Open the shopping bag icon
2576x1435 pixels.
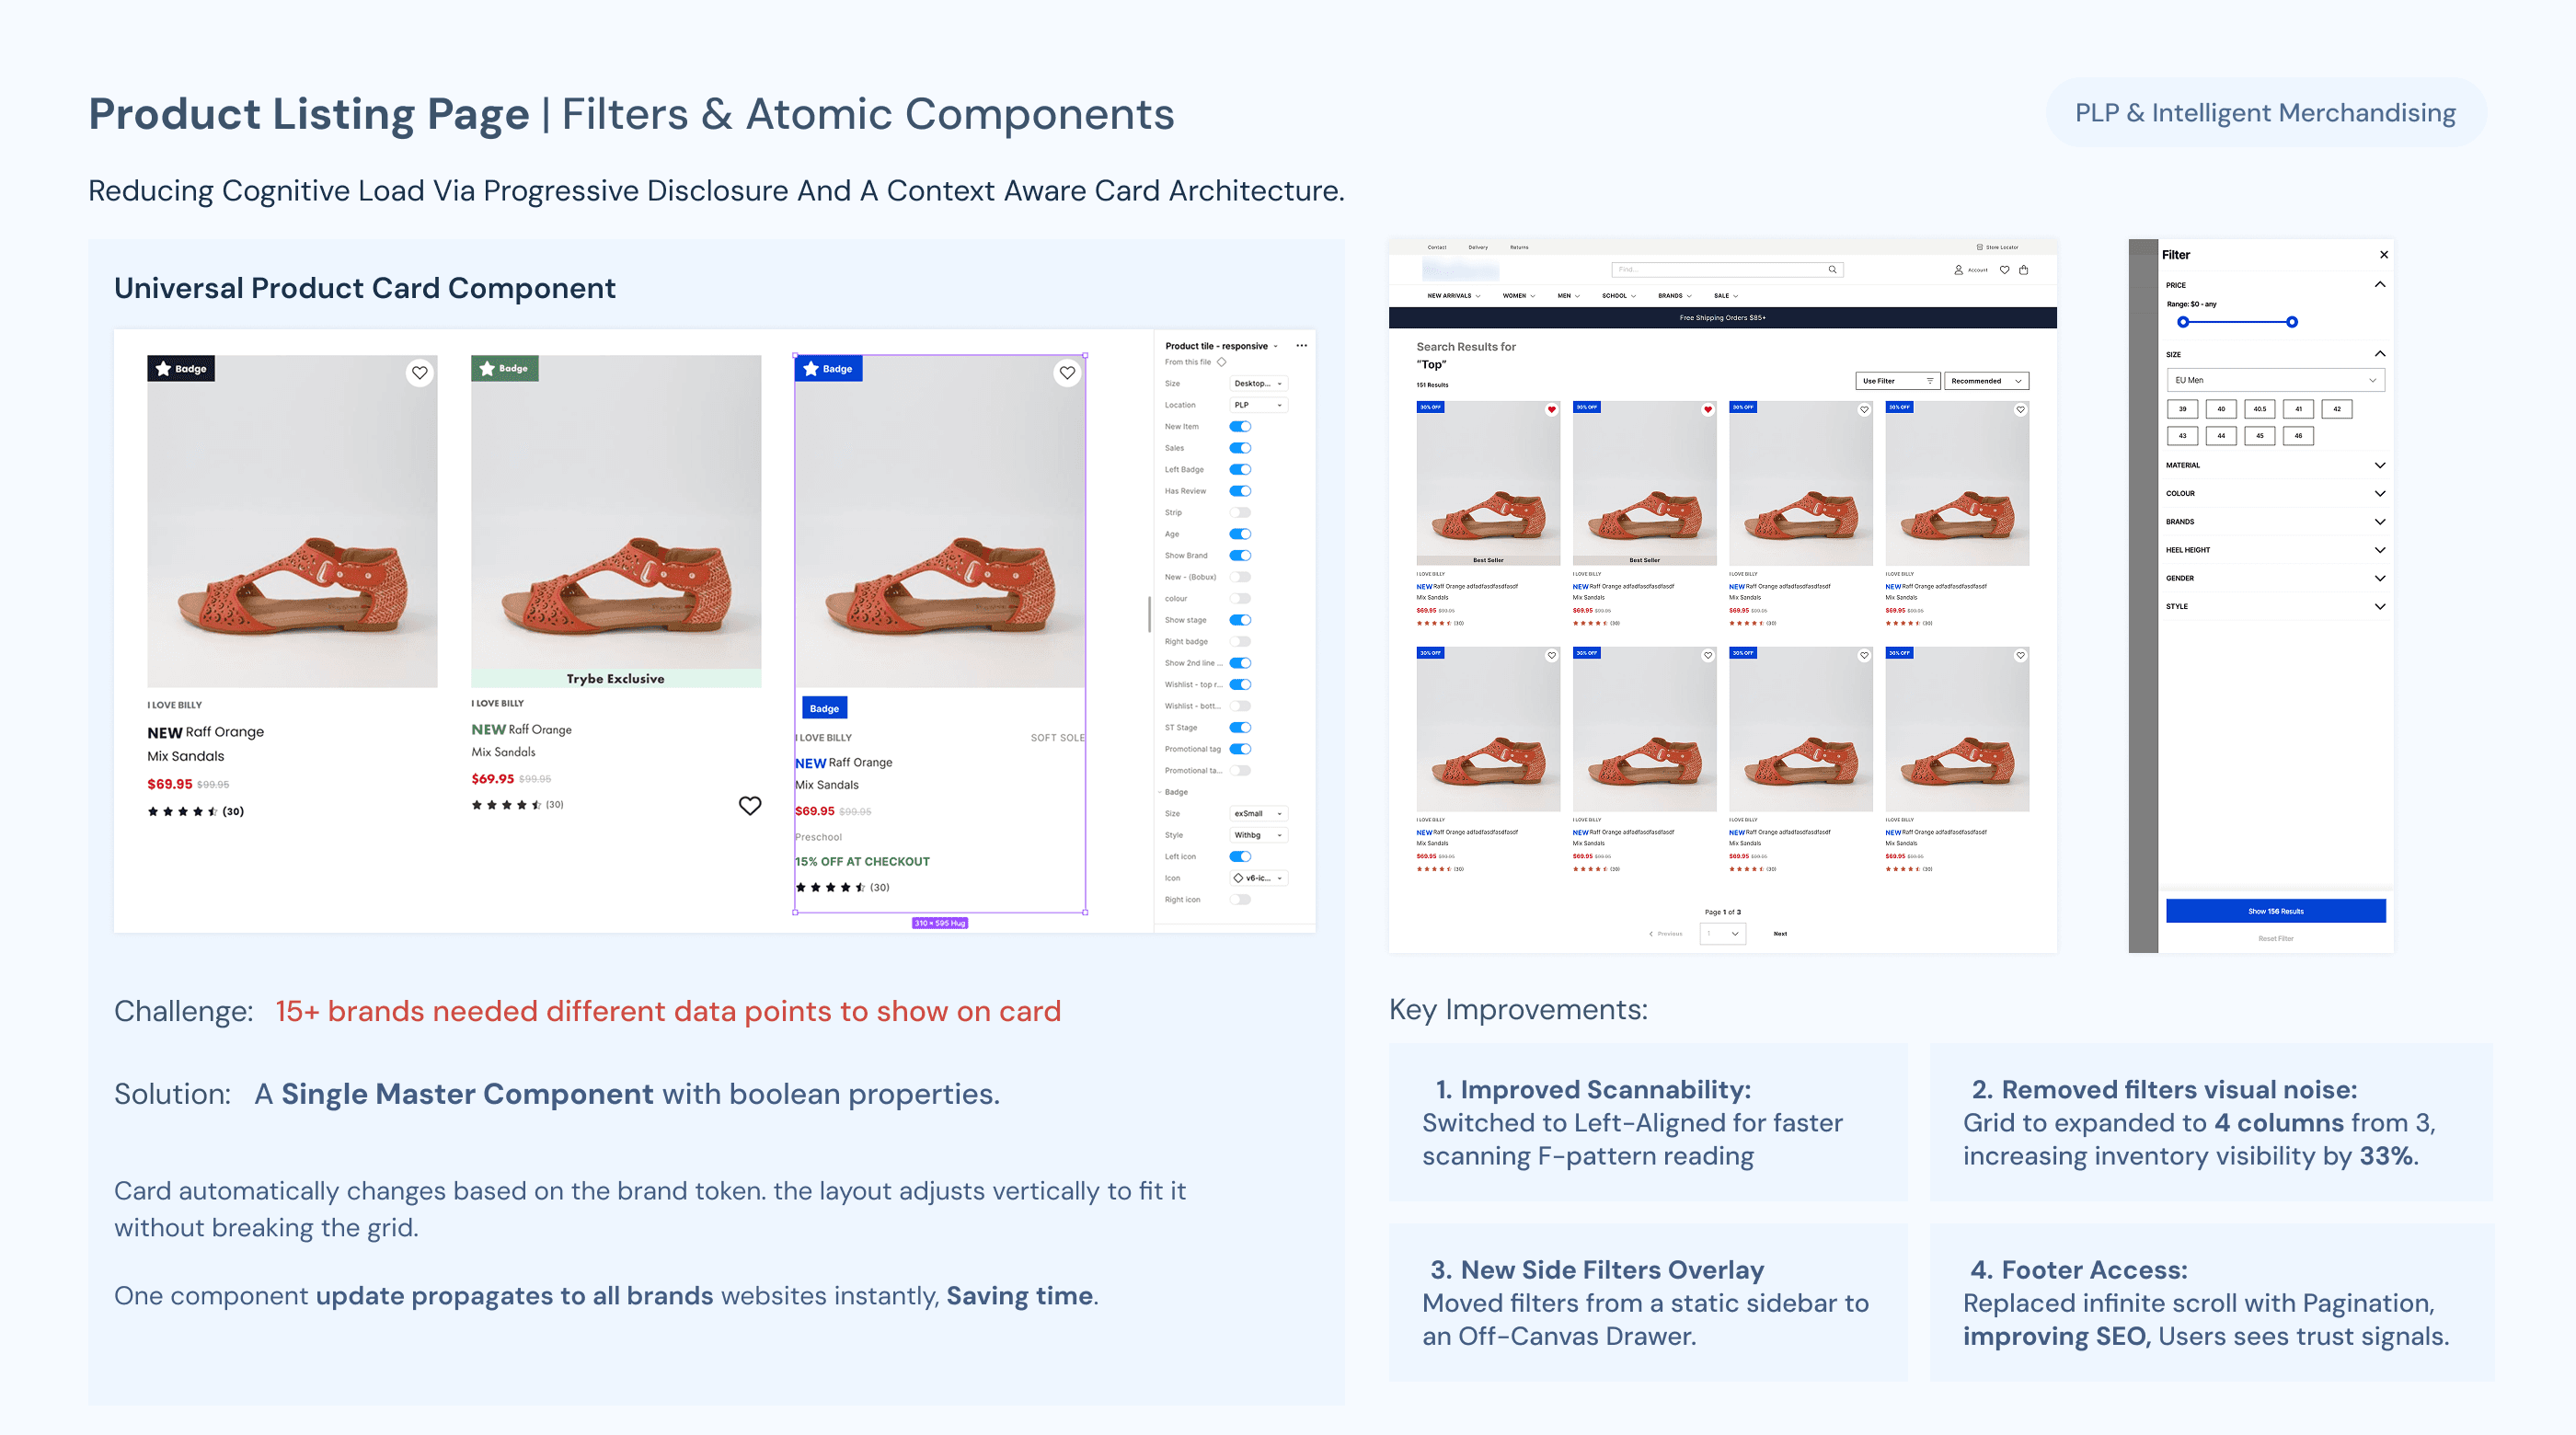click(x=2023, y=269)
